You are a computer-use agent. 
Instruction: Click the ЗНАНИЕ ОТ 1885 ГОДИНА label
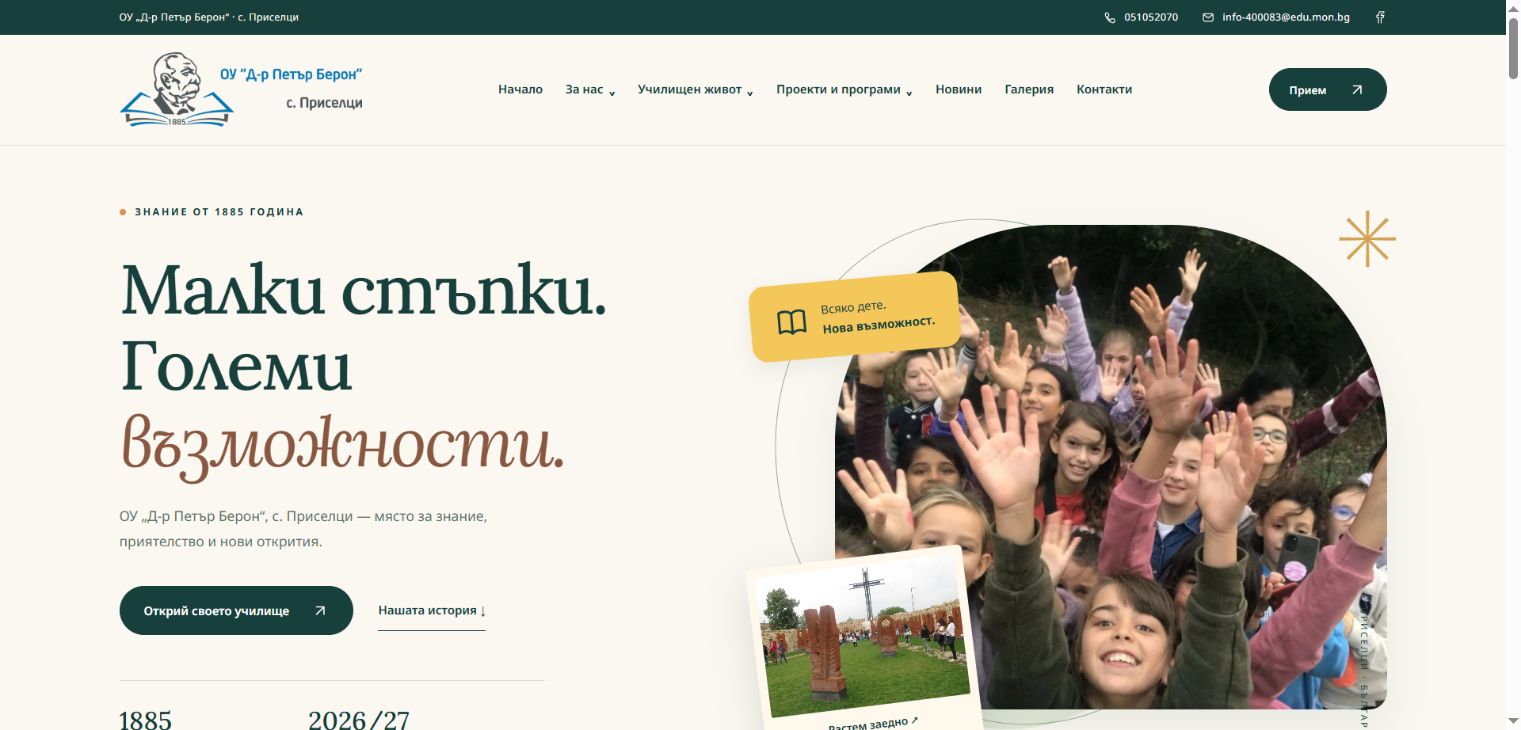click(219, 212)
